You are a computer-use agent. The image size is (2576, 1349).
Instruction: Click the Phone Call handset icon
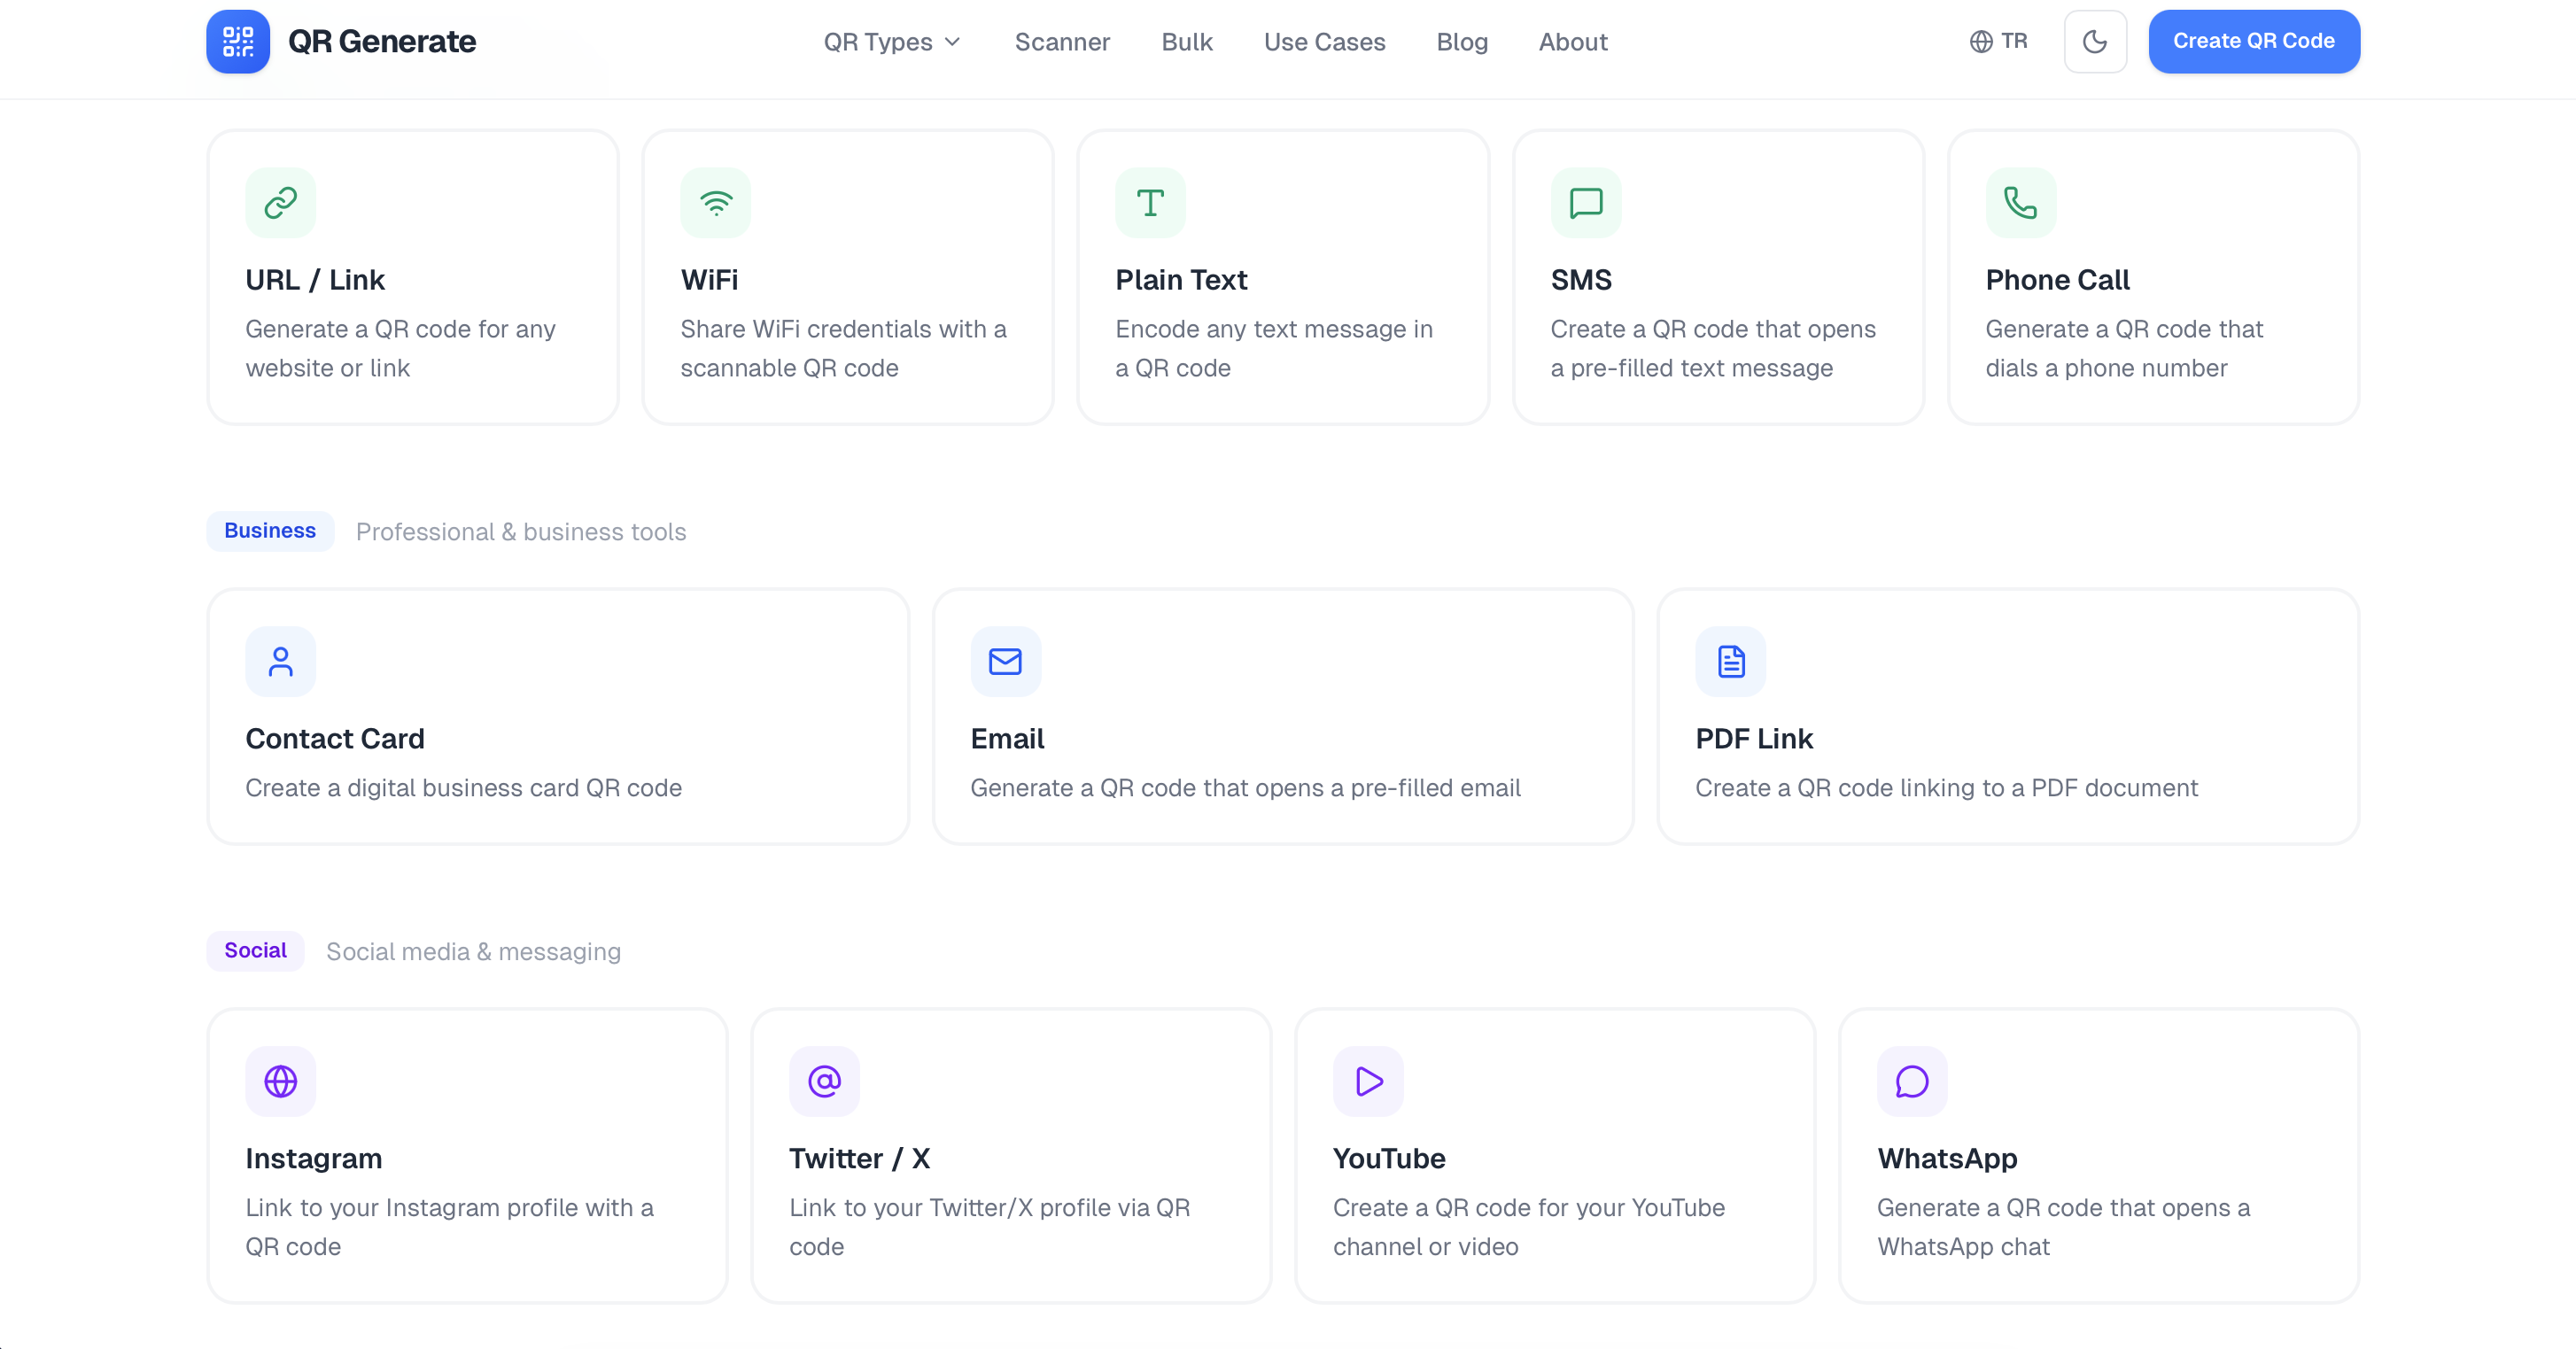click(2020, 203)
